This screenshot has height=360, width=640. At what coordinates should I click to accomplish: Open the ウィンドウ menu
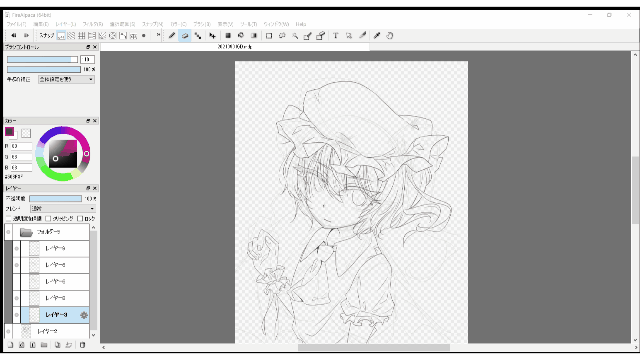point(276,24)
